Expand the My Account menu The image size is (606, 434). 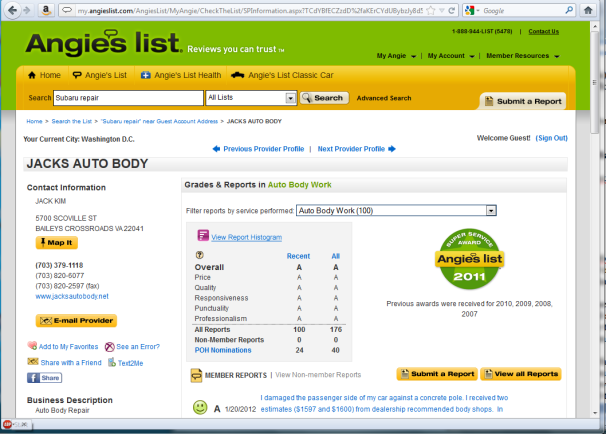[x=451, y=56]
